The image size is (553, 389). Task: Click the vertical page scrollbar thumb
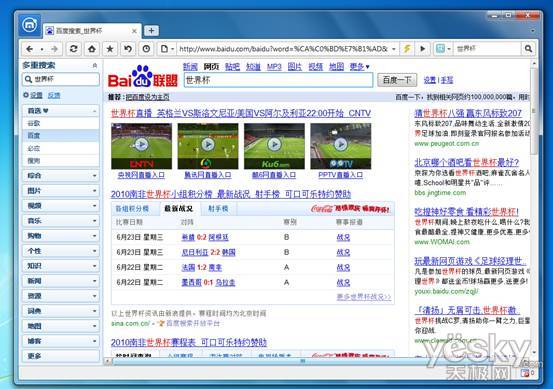click(534, 111)
